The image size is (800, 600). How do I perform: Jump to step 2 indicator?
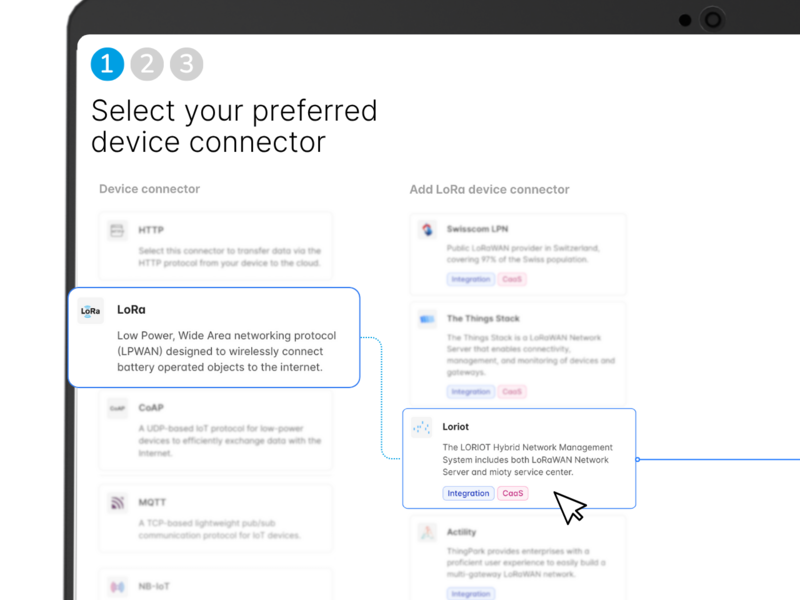pos(147,64)
